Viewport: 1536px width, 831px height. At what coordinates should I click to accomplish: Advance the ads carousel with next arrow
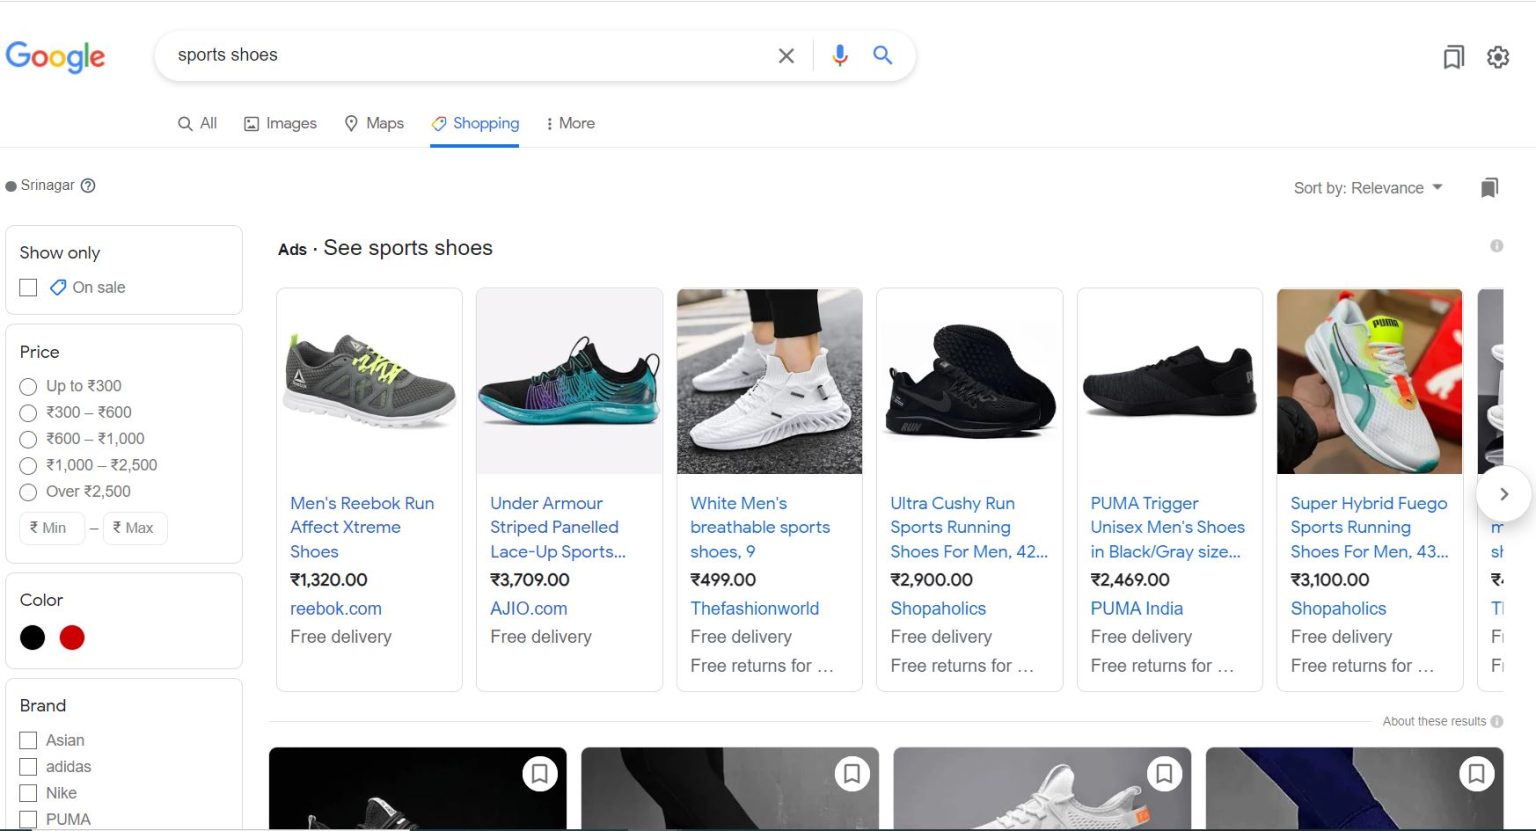(1503, 494)
